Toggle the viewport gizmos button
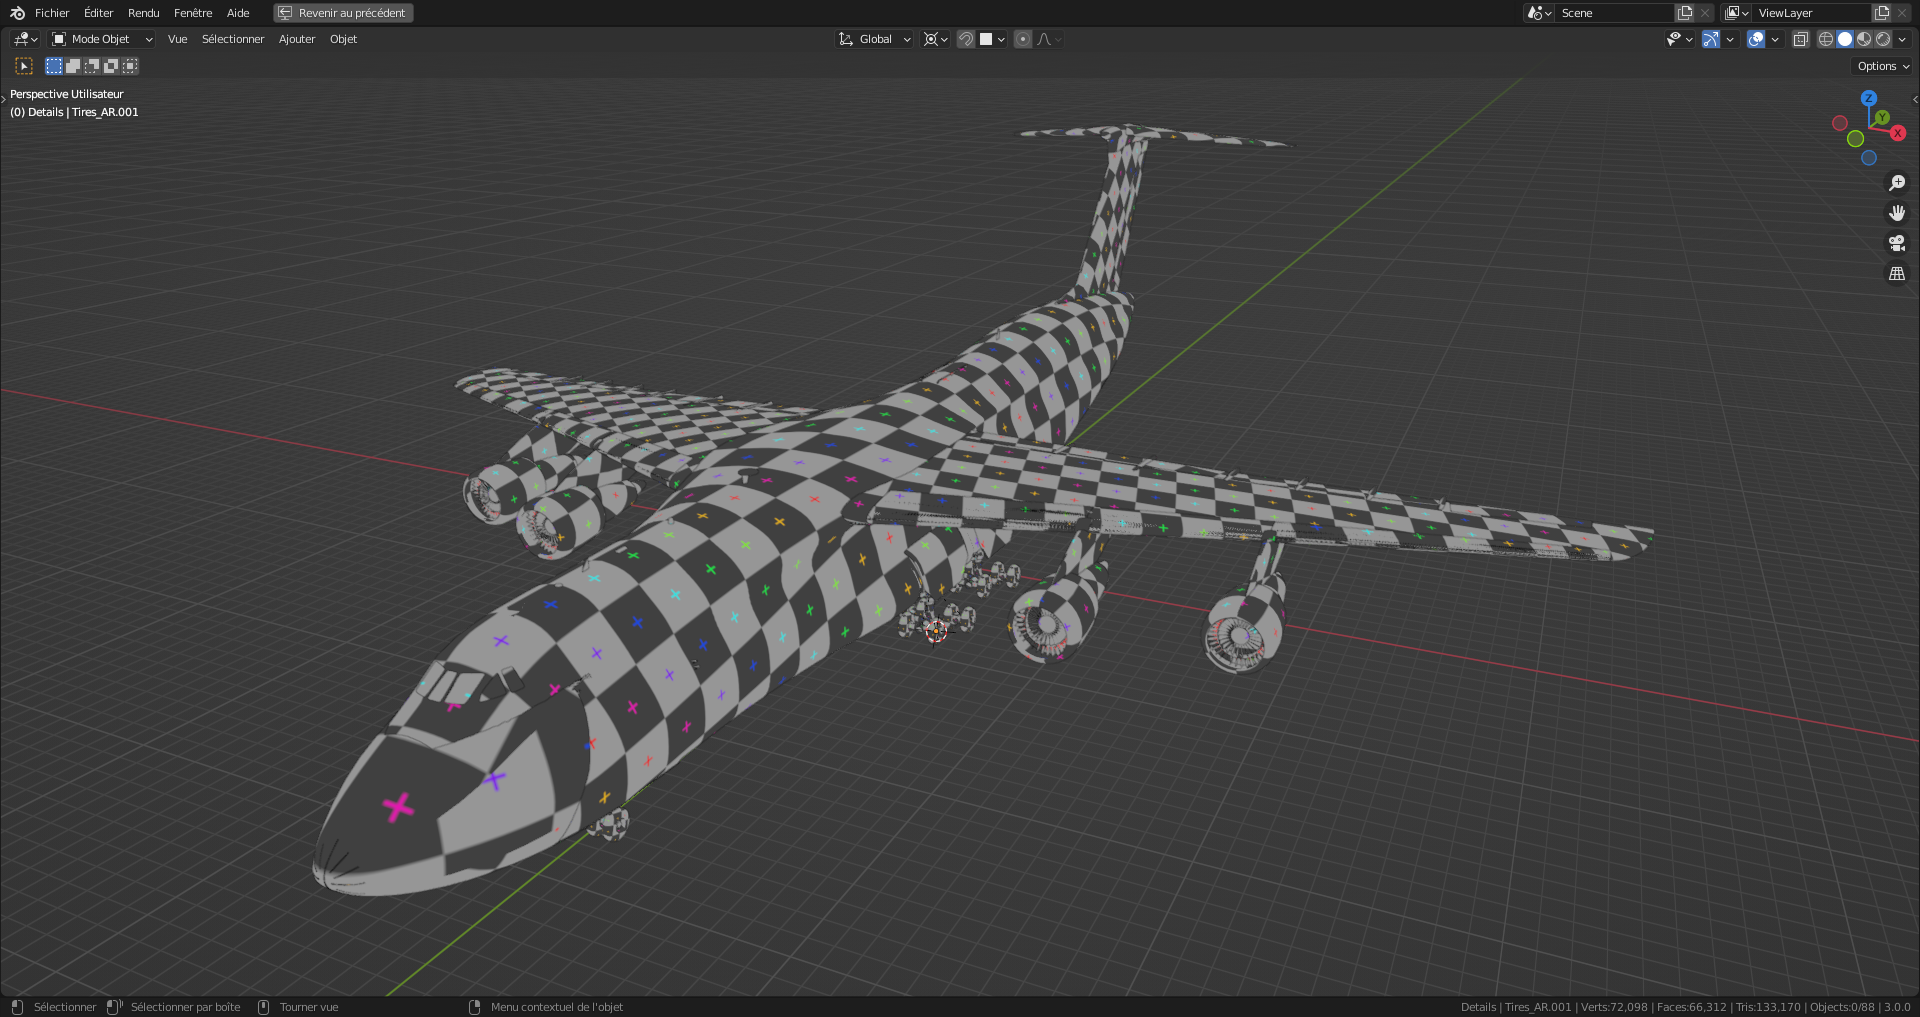1920x1017 pixels. coord(1711,39)
